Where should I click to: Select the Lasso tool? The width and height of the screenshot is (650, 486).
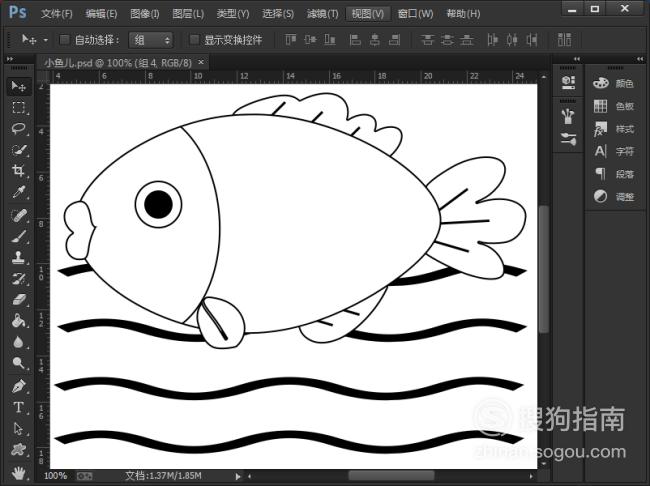(19, 129)
